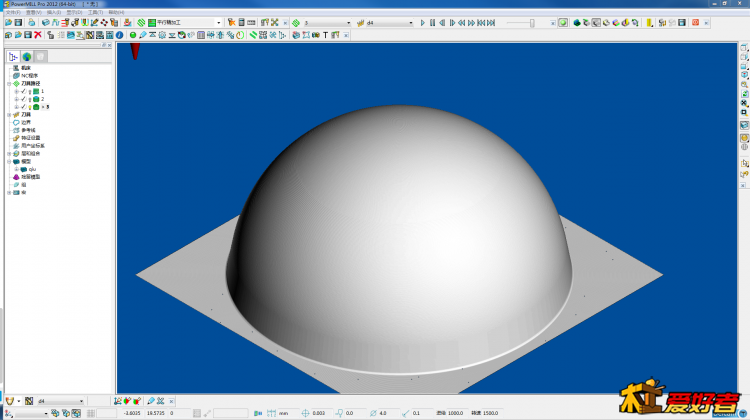Image resolution: width=750 pixels, height=420 pixels.
Task: Open the 查看(V) menu
Action: click(x=33, y=12)
